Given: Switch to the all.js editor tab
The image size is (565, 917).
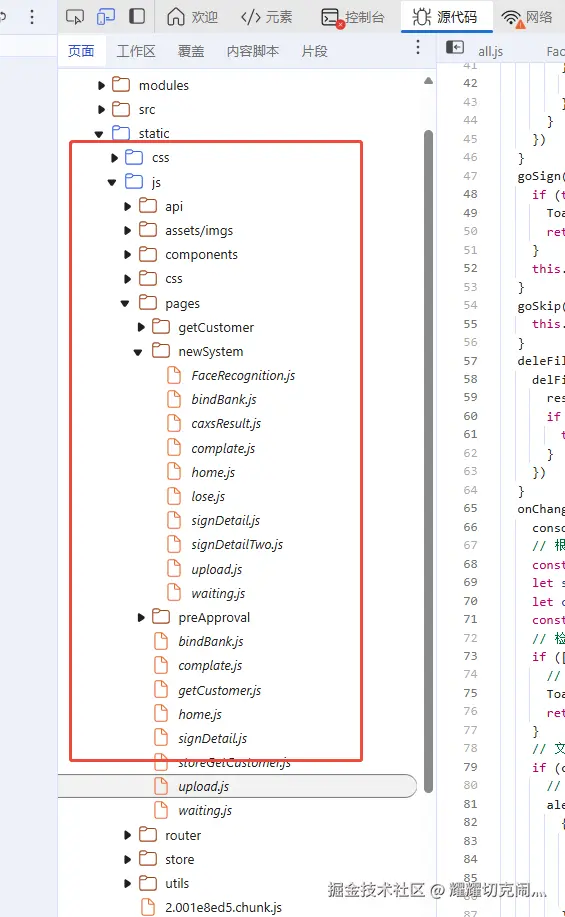Looking at the screenshot, I should click(x=490, y=51).
